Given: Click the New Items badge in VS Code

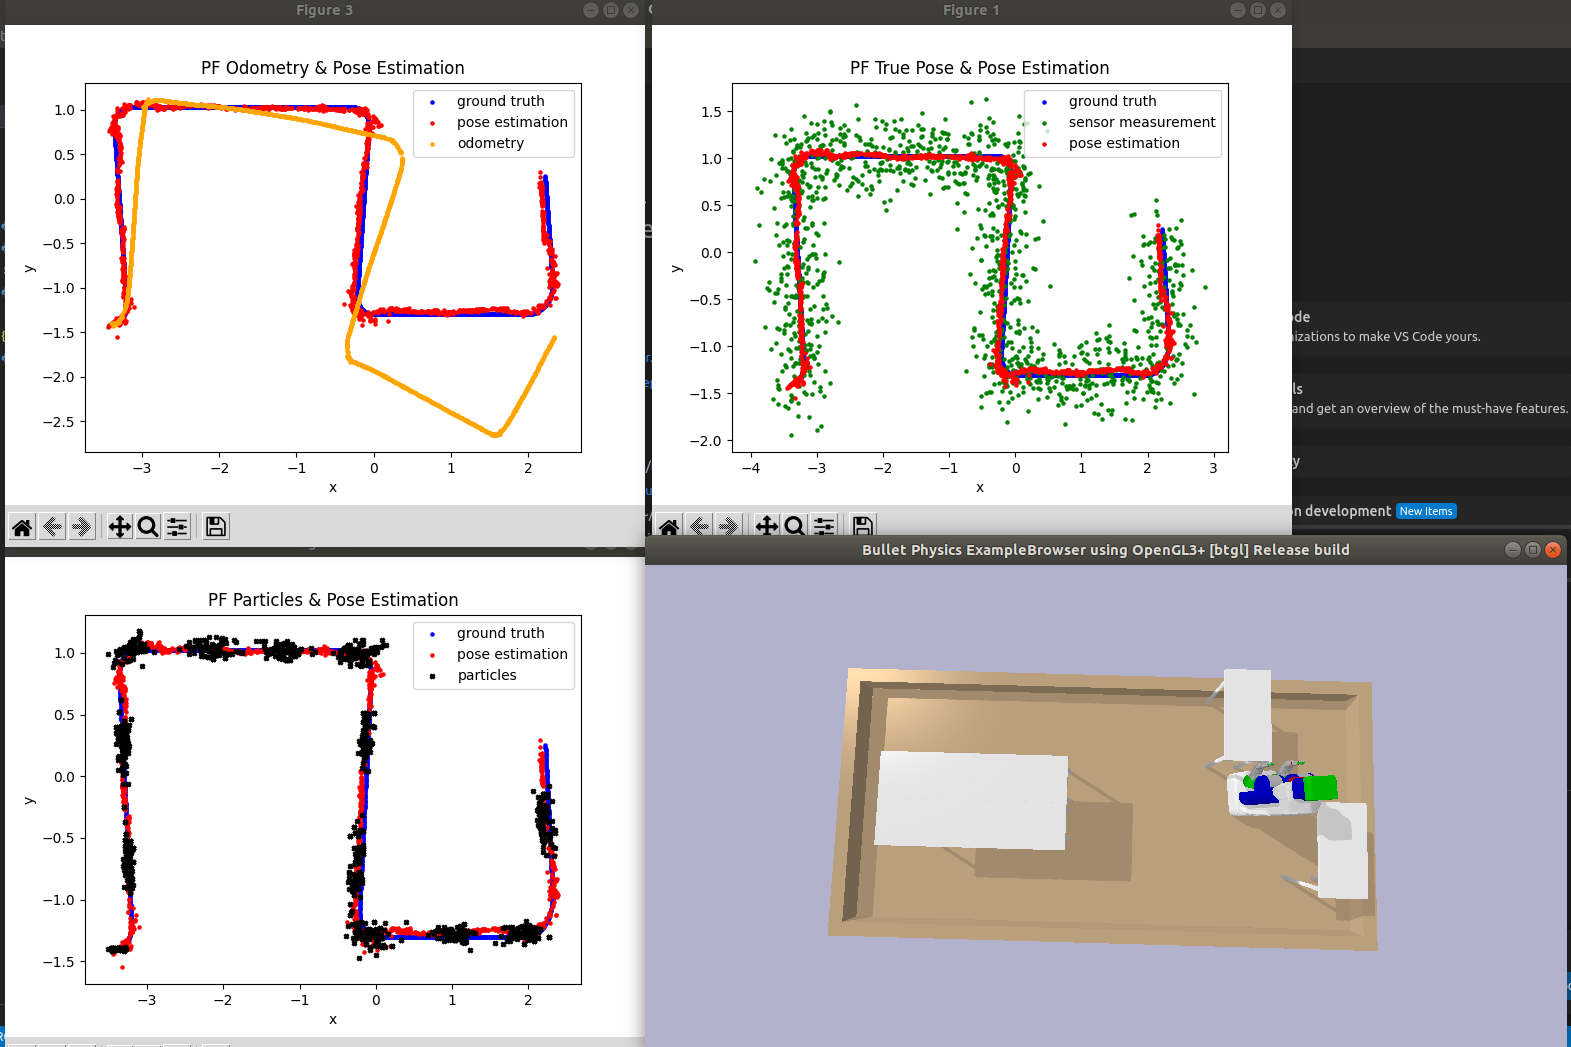Looking at the screenshot, I should coord(1426,511).
